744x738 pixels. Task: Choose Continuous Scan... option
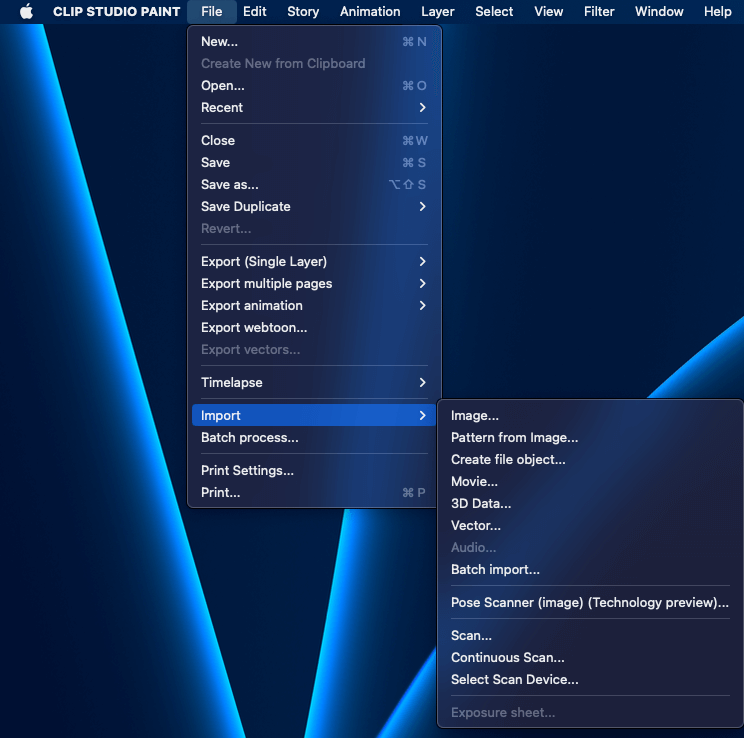click(590, 658)
